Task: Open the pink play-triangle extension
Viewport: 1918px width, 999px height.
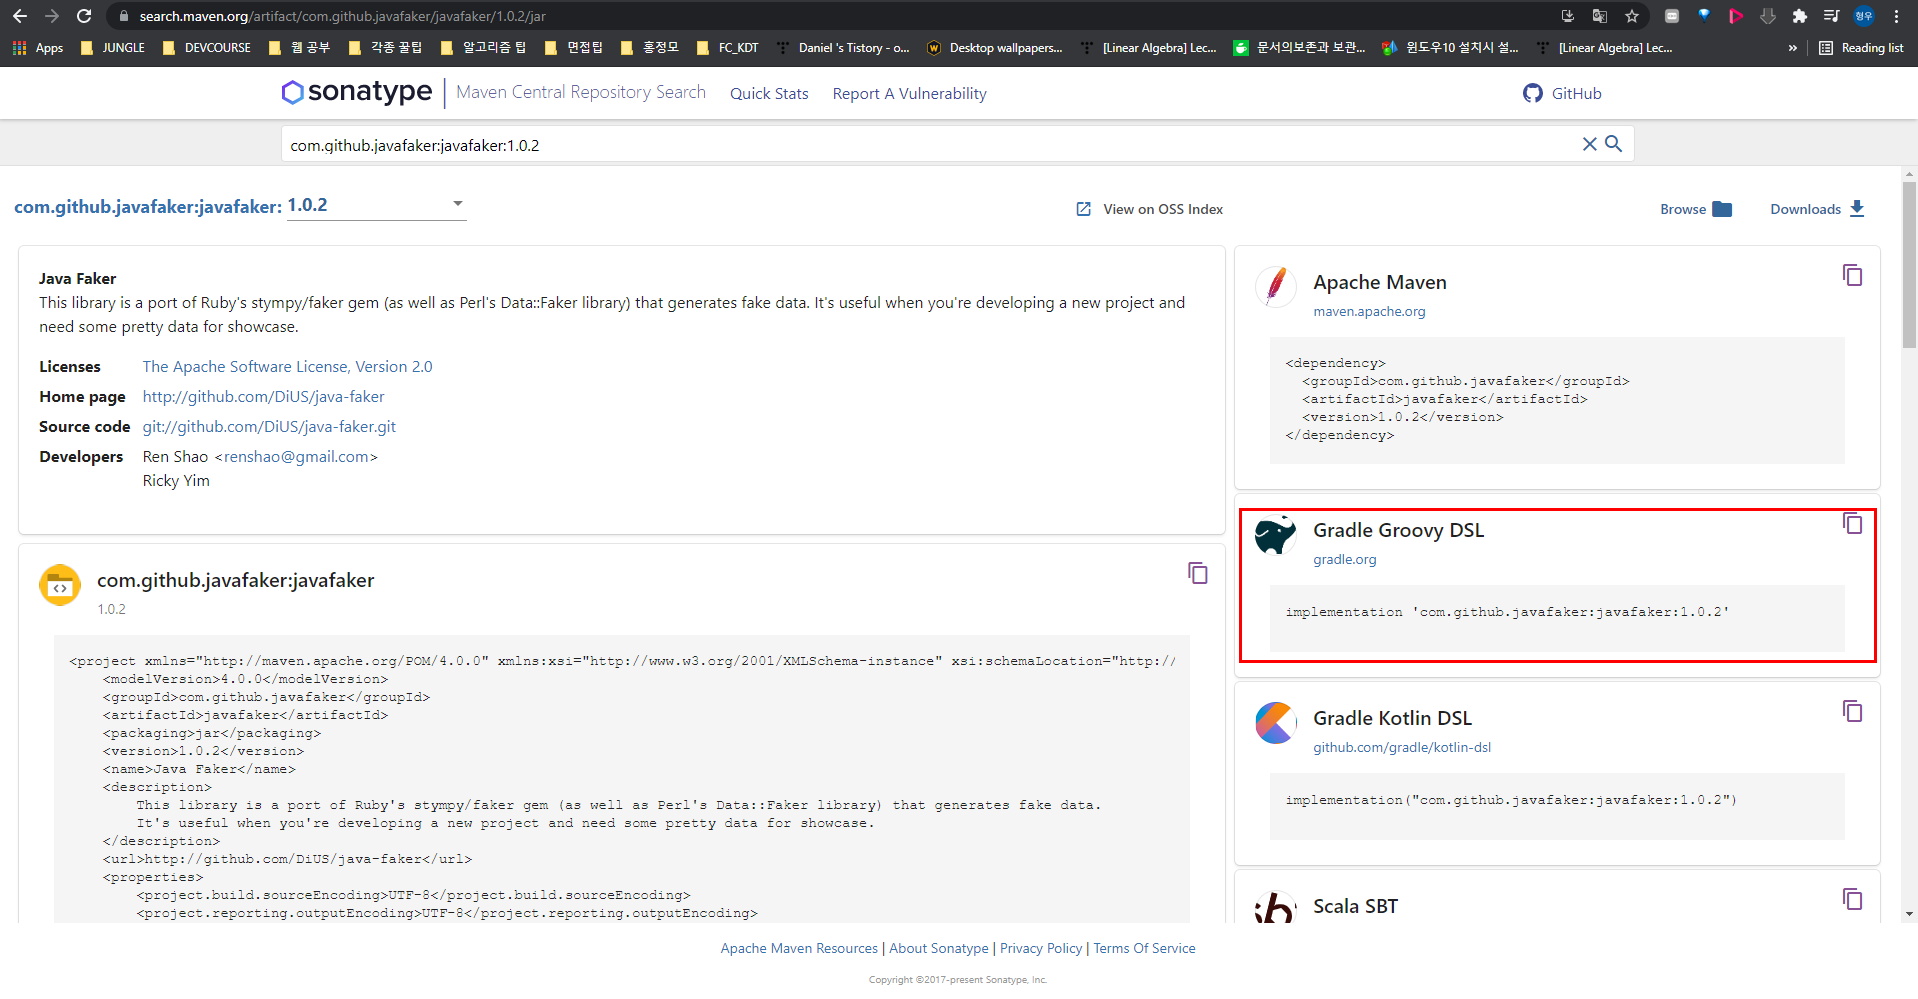Action: tap(1736, 16)
